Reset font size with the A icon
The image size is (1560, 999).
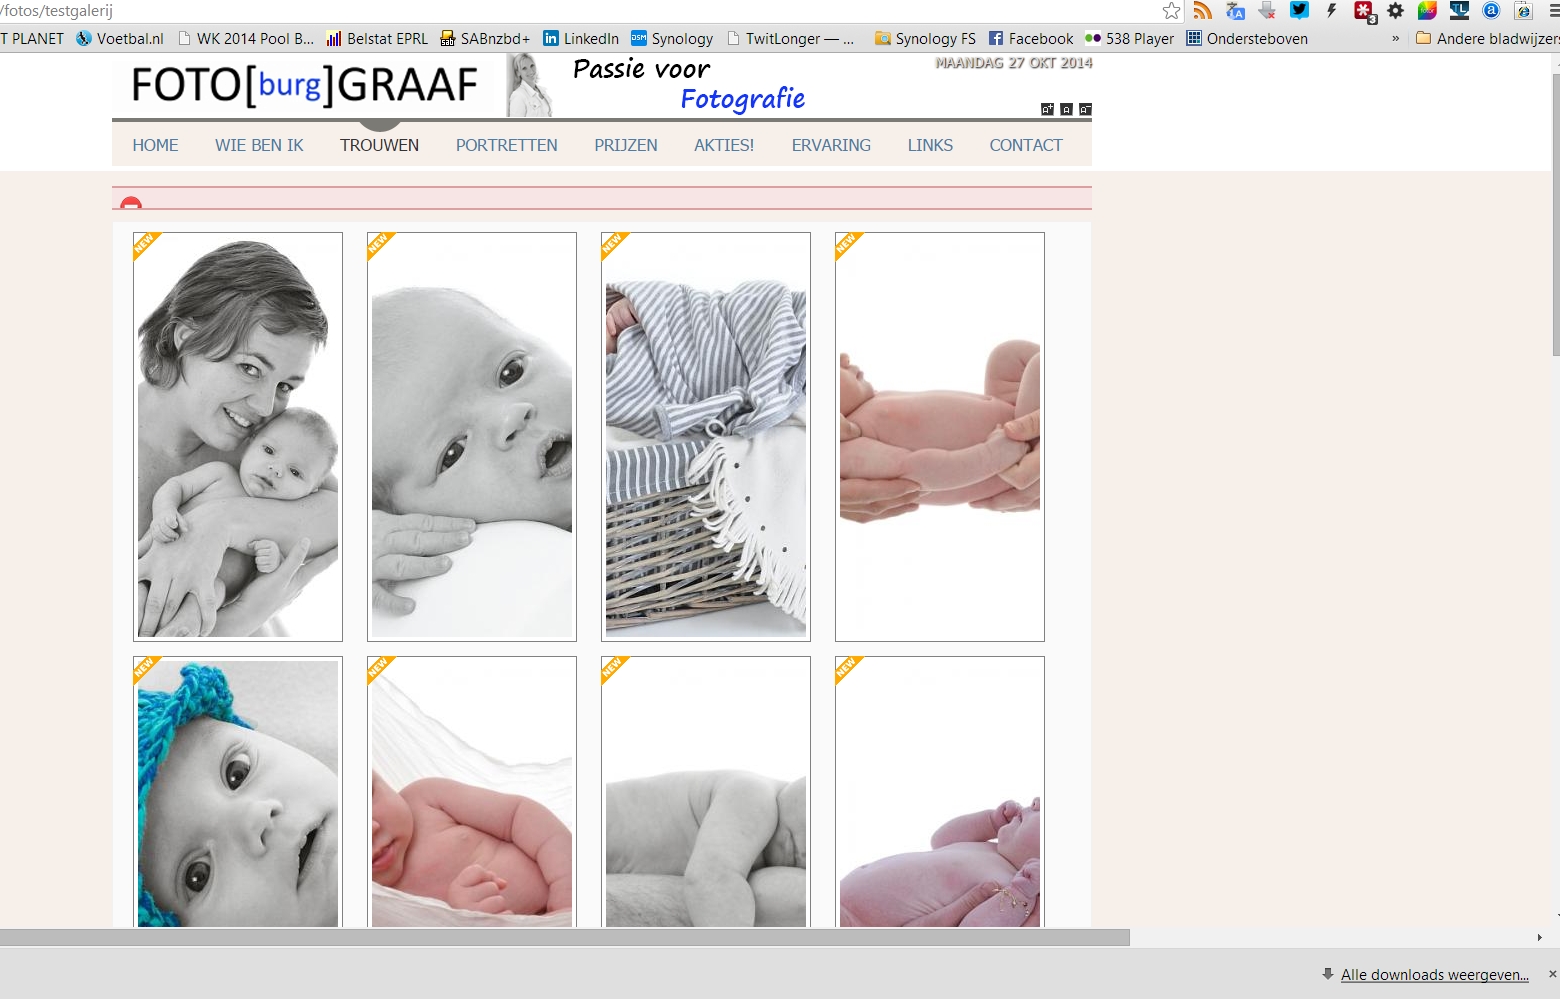[x=1066, y=109]
